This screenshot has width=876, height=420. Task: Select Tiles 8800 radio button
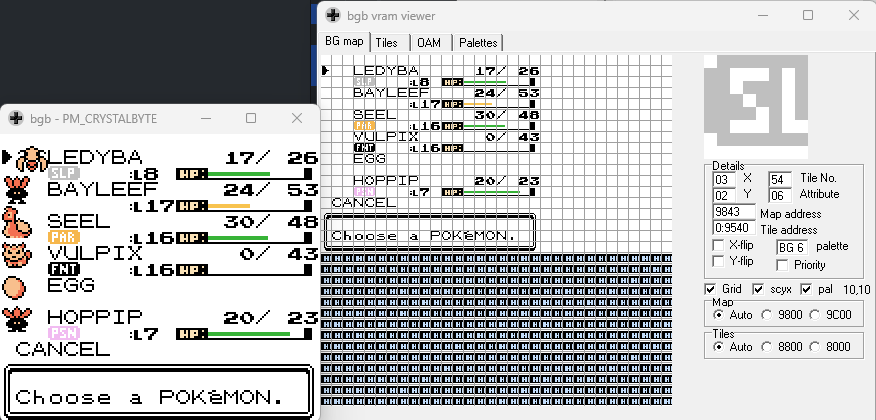(x=766, y=347)
